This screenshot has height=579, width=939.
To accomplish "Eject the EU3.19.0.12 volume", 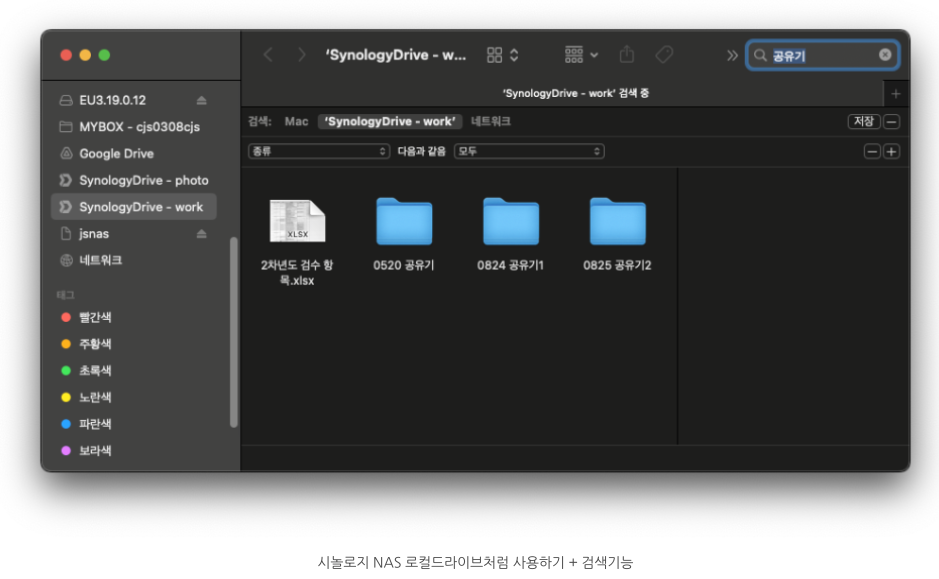I will 201,100.
